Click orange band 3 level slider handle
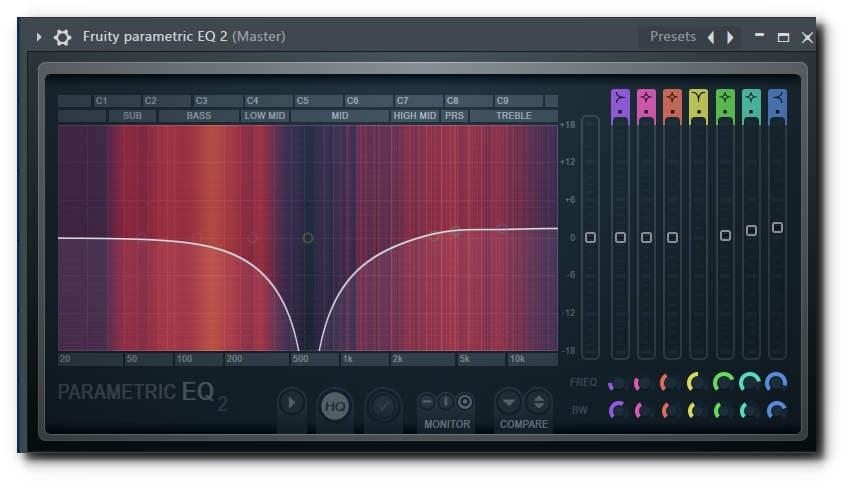 (672, 237)
